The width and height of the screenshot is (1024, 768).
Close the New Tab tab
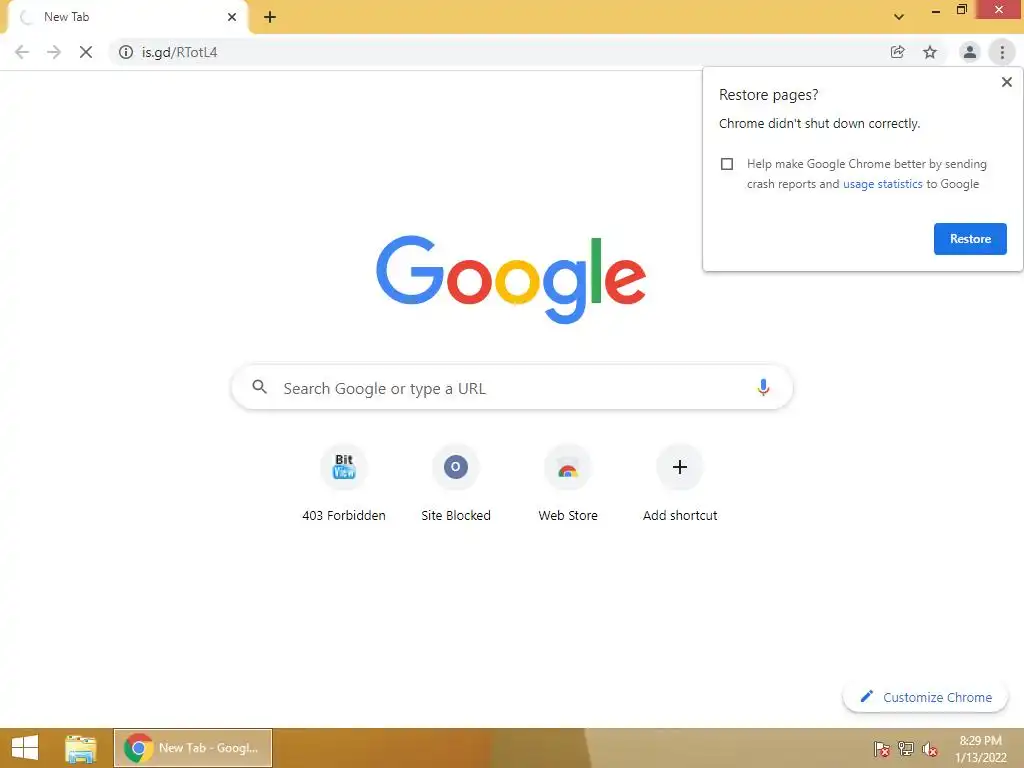(232, 17)
